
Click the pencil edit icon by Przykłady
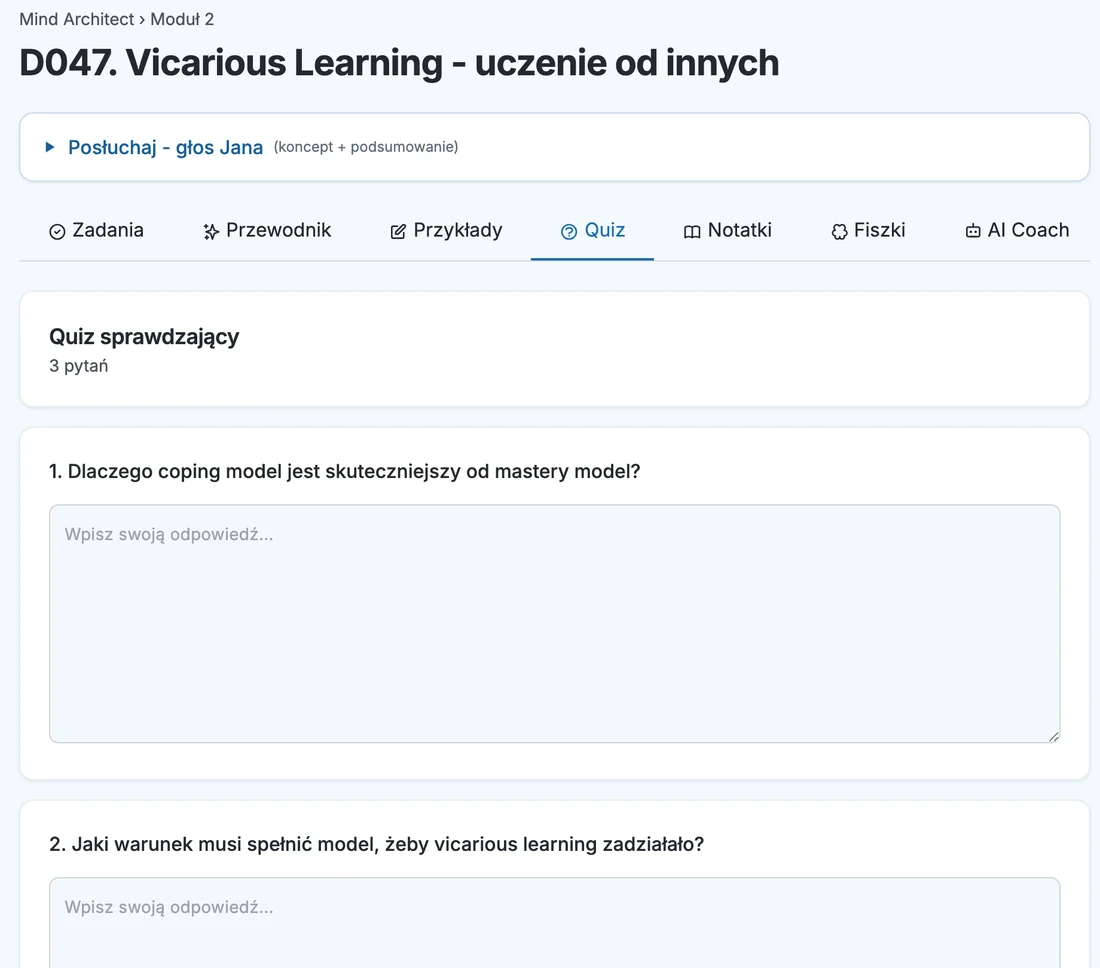[x=398, y=231]
